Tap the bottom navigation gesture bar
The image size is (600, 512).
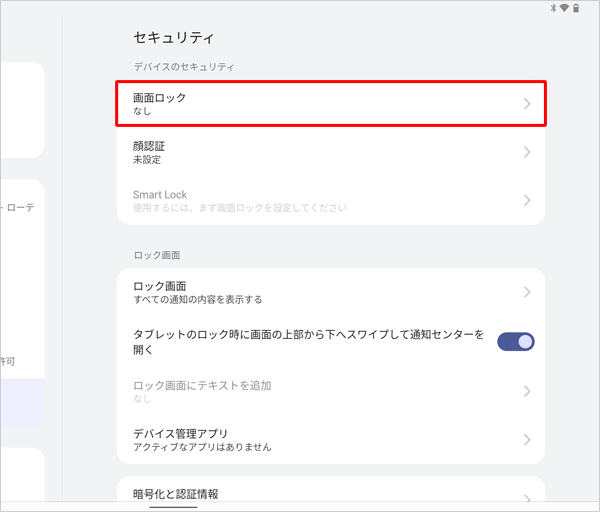[x=173, y=507]
